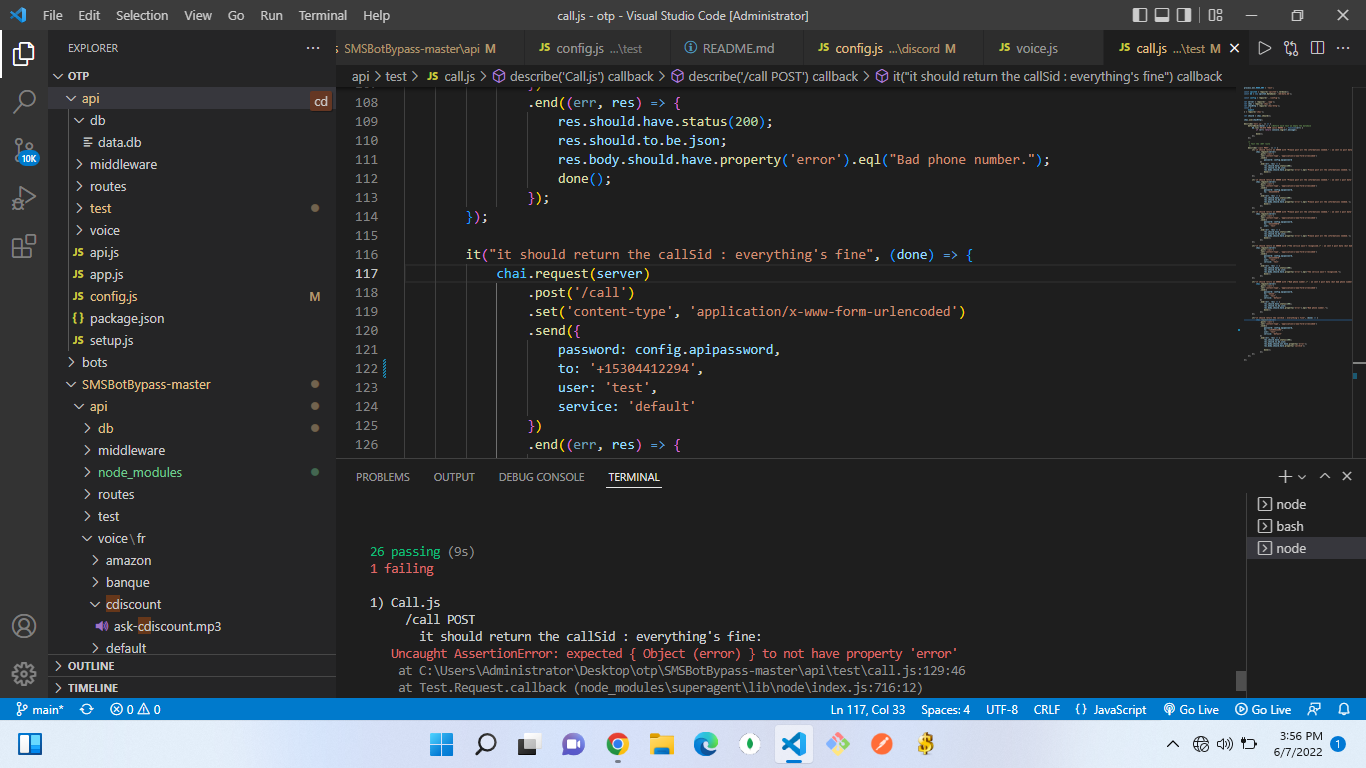Toggle the Primary Side Bar layout button

click(x=1141, y=15)
